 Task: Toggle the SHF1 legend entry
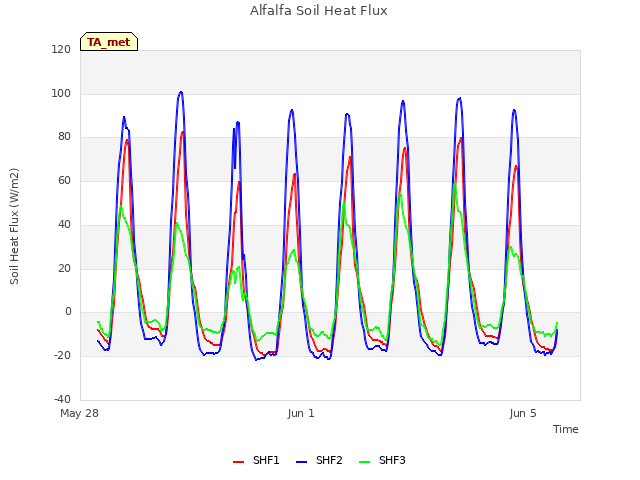[x=256, y=460]
